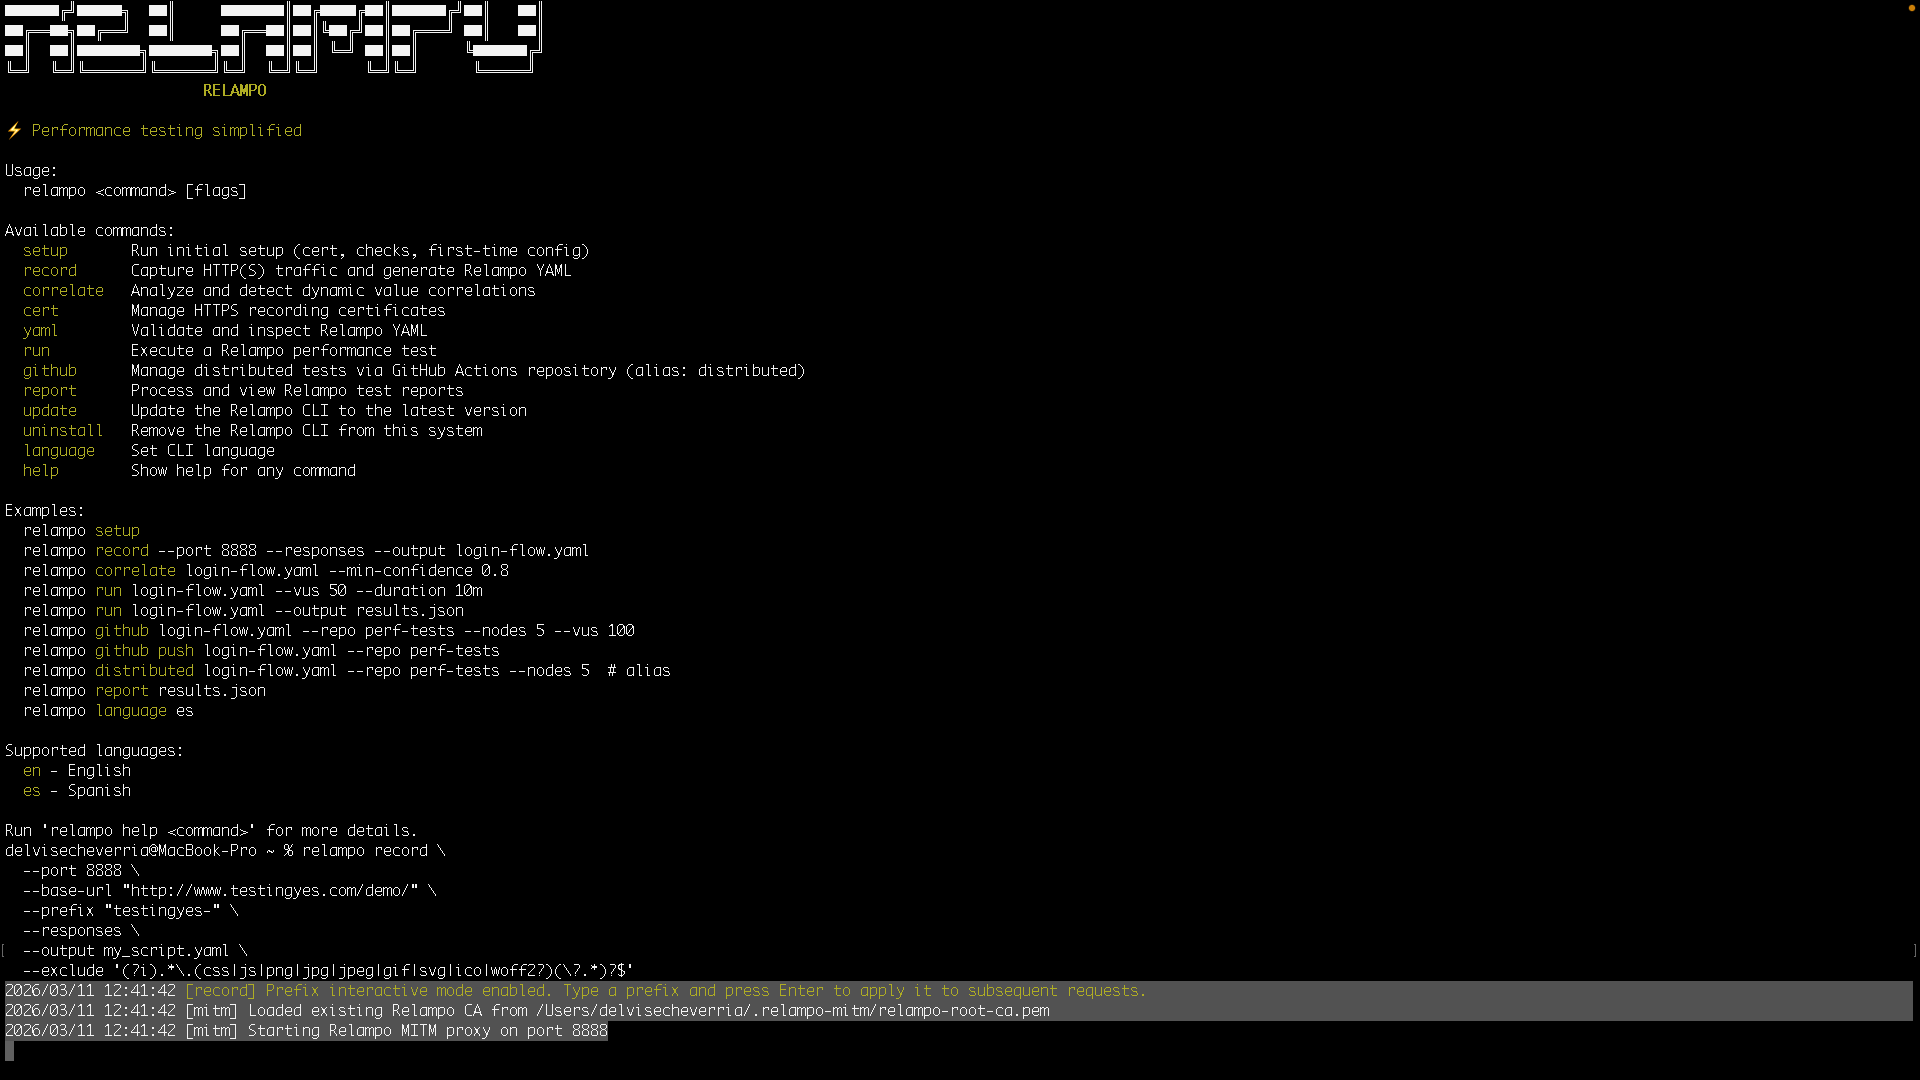Click the correlate command entry
This screenshot has width=1920, height=1080.
(x=63, y=290)
